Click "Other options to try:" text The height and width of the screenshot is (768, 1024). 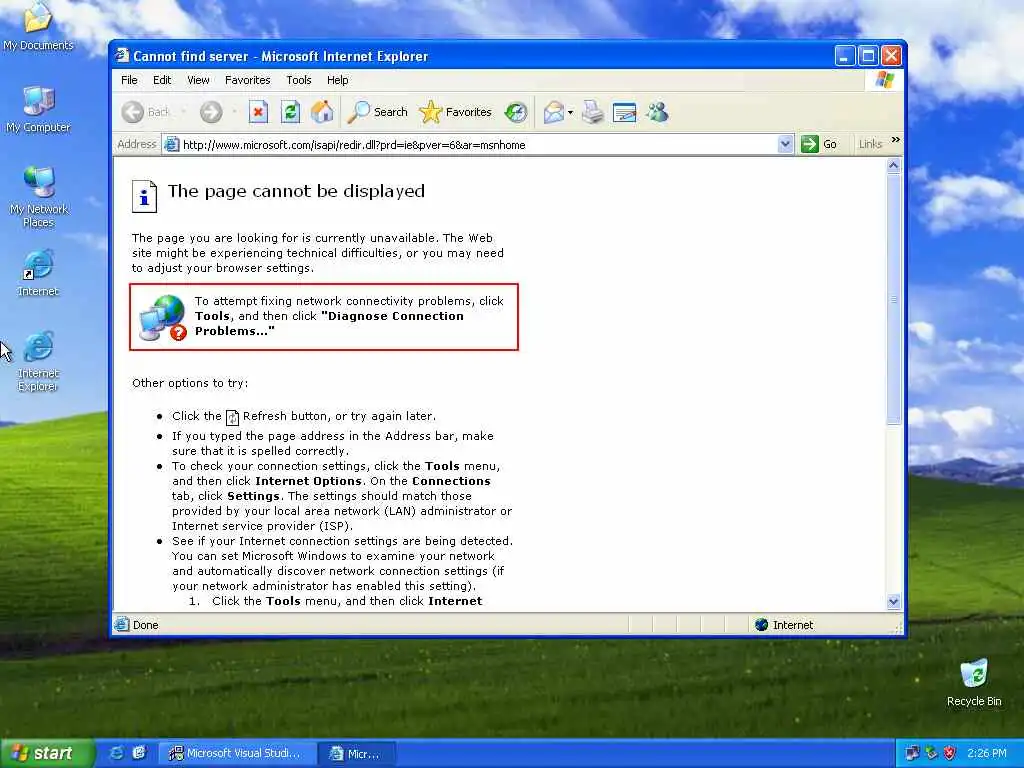pos(190,383)
